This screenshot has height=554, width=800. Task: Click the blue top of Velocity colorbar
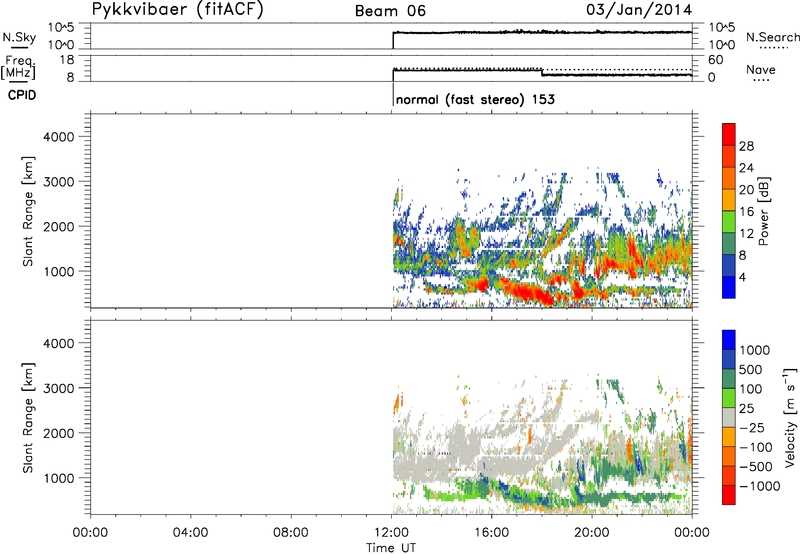pyautogui.click(x=729, y=340)
